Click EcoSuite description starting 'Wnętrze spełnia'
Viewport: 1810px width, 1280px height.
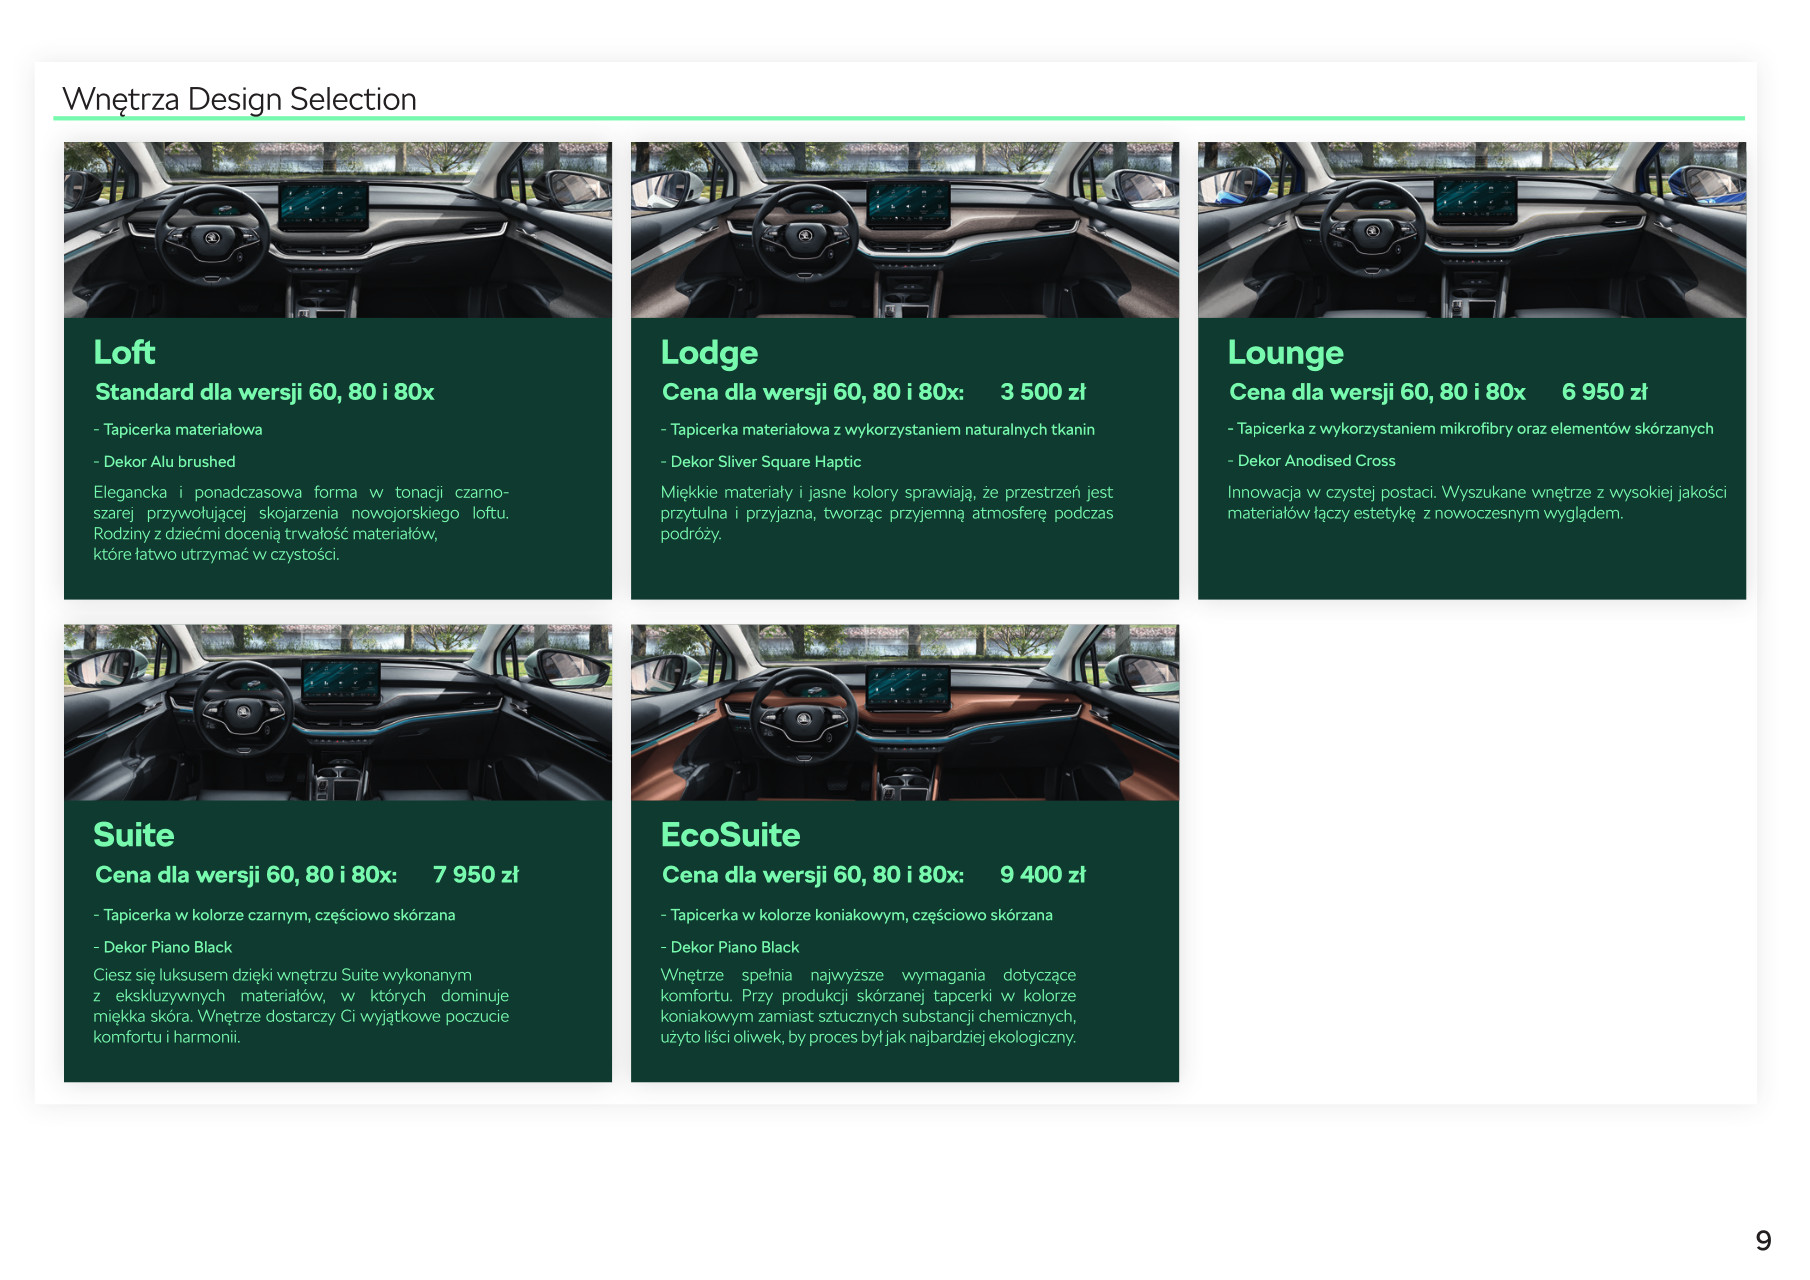[x=868, y=1006]
